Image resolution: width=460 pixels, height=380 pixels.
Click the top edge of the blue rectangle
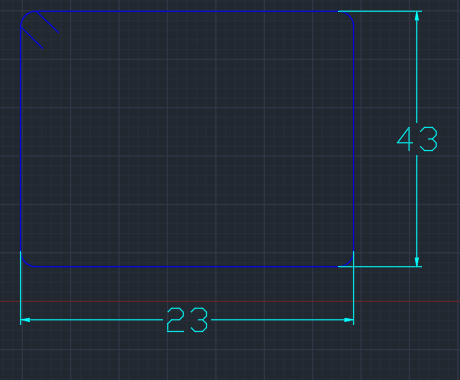click(187, 11)
